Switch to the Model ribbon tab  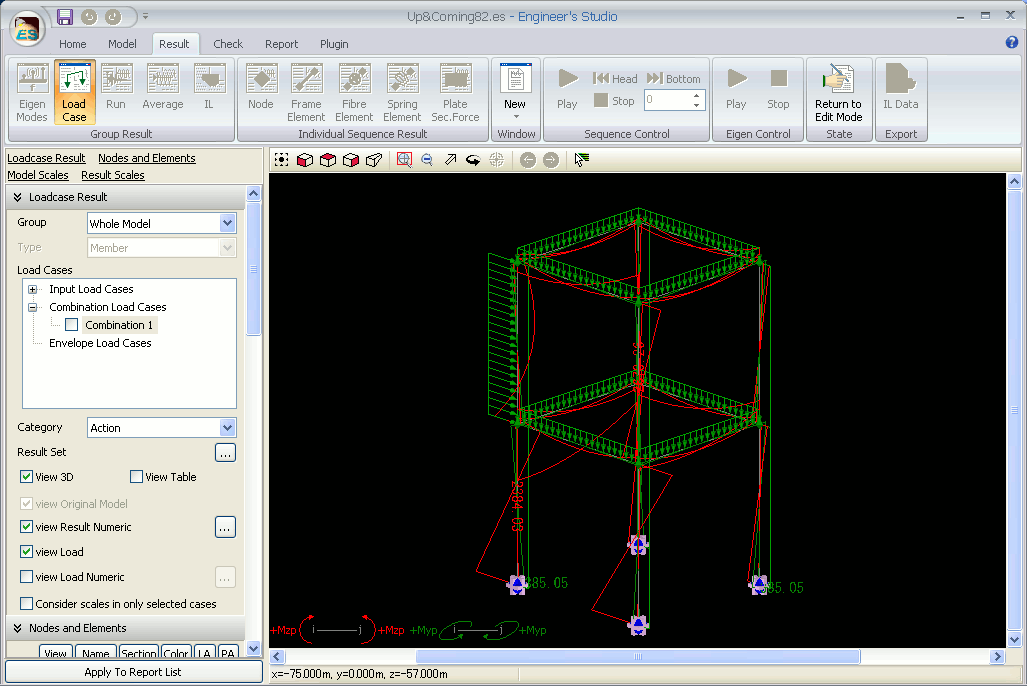click(122, 44)
